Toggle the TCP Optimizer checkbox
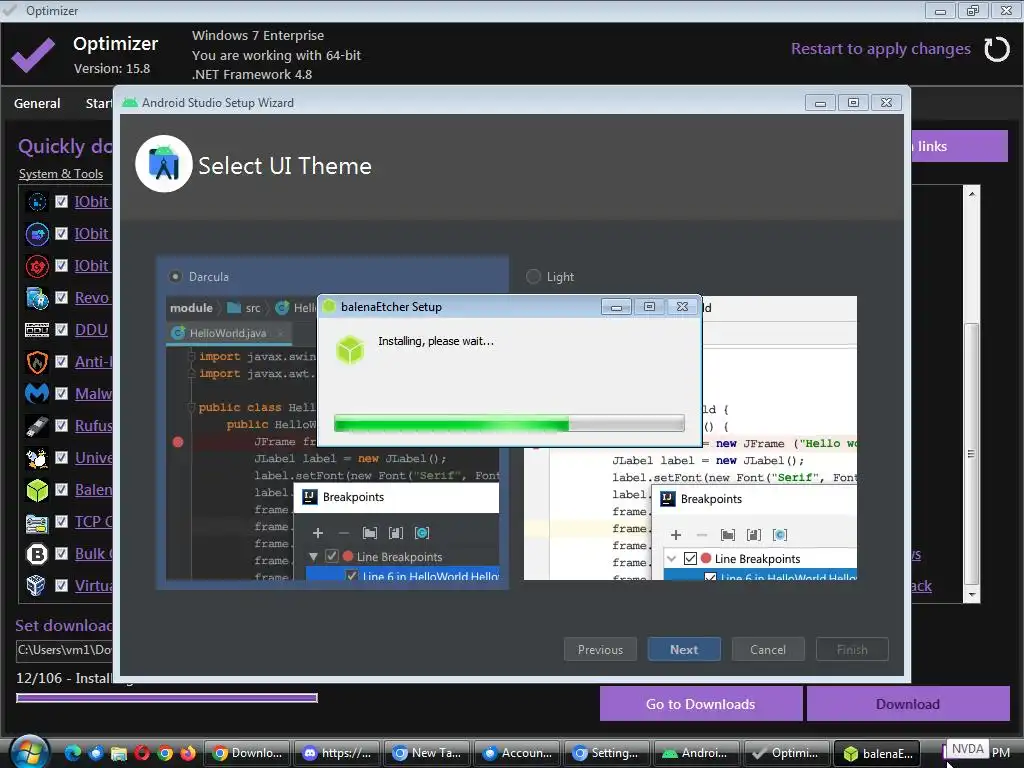Viewport: 1024px width, 768px height. click(61, 521)
